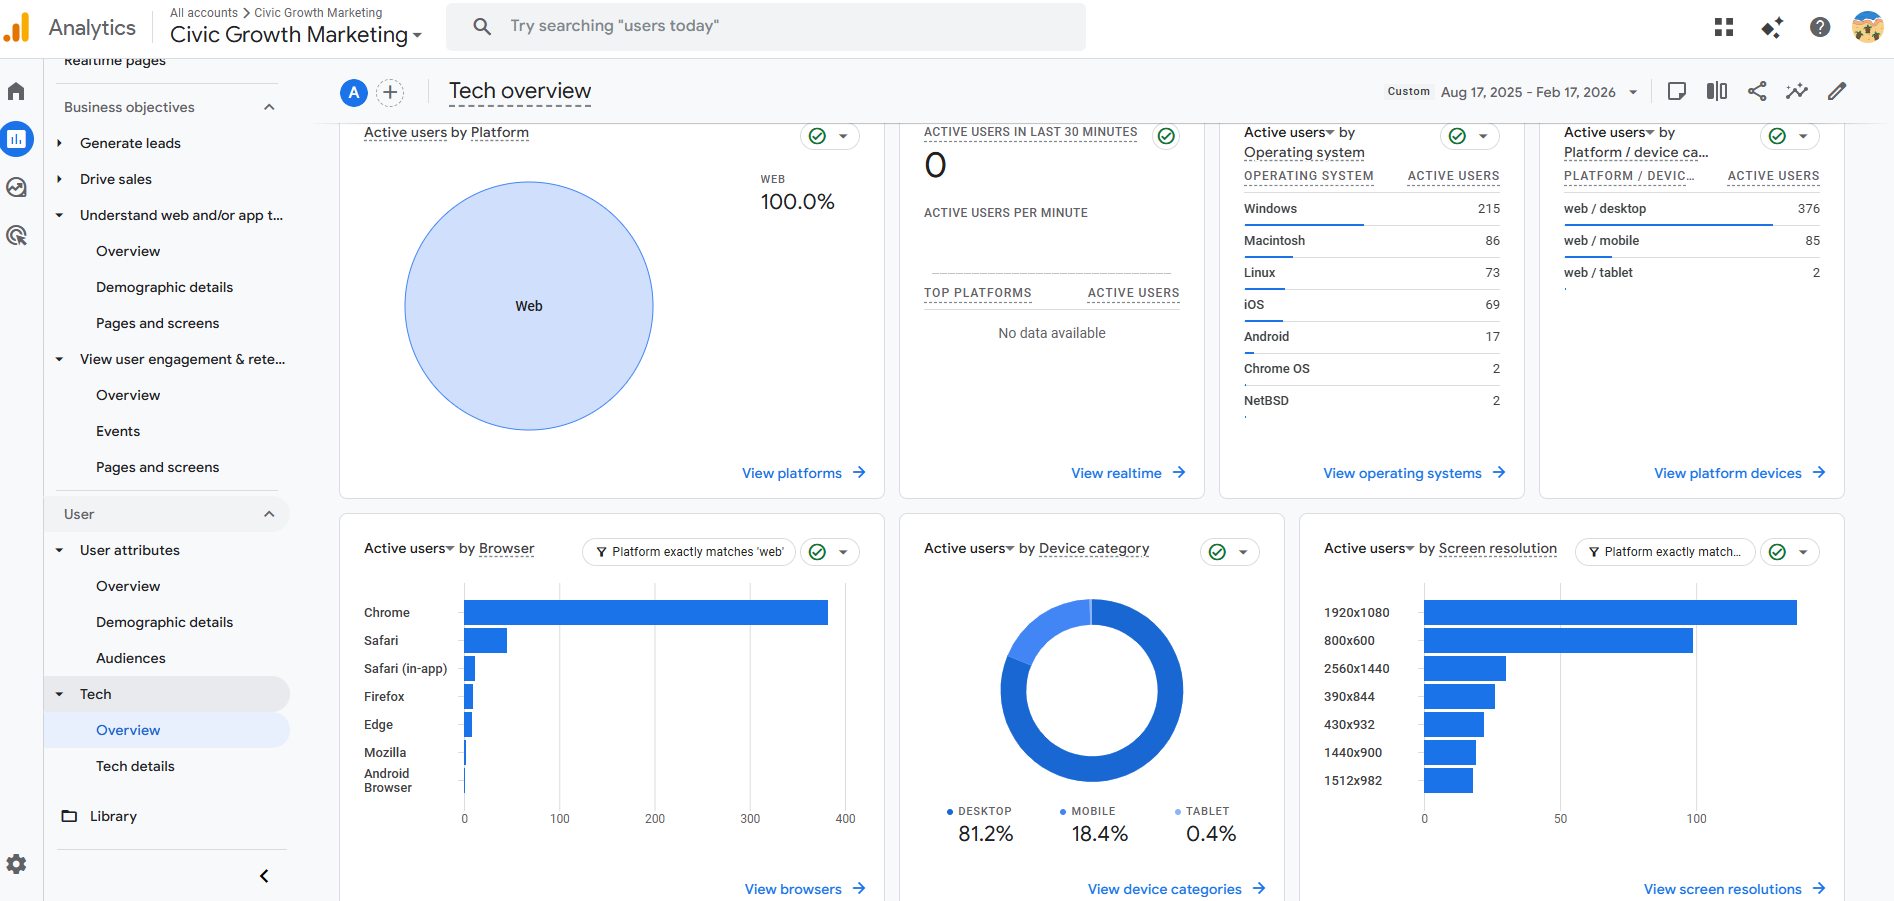Image resolution: width=1894 pixels, height=901 pixels.
Task: Expand the Generate leads tree item
Action: (60, 143)
